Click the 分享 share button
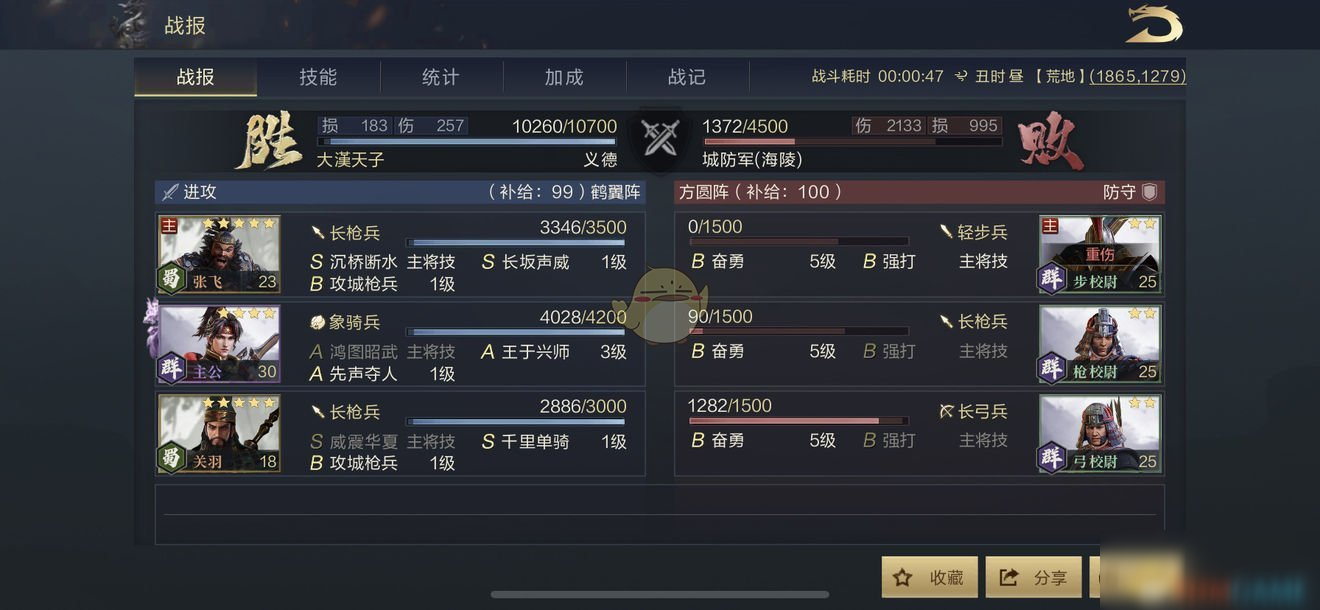1320x610 pixels. coord(1034,577)
